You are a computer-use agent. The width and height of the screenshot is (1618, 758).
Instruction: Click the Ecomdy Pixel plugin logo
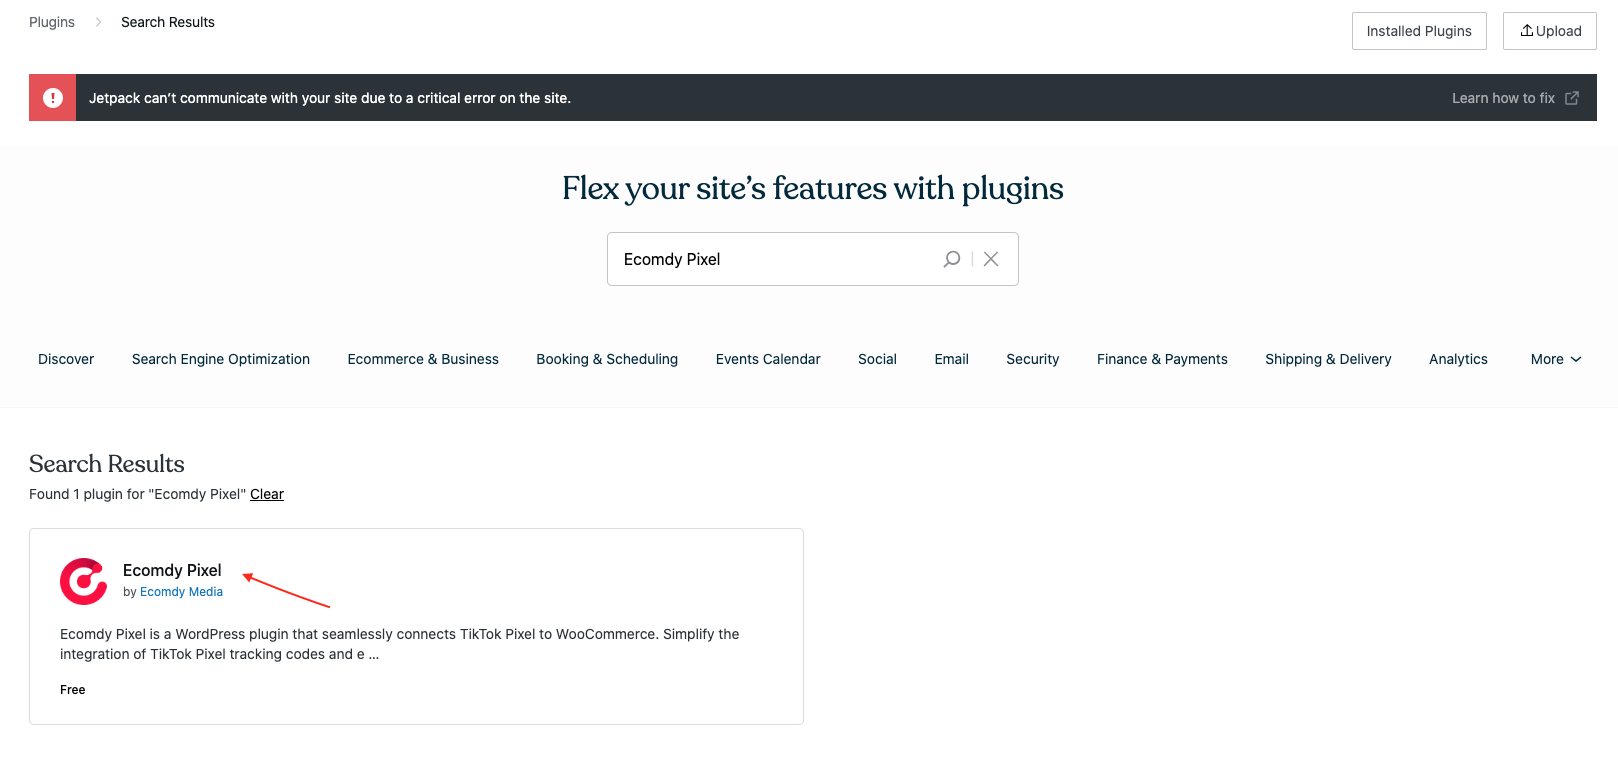pyautogui.click(x=84, y=581)
